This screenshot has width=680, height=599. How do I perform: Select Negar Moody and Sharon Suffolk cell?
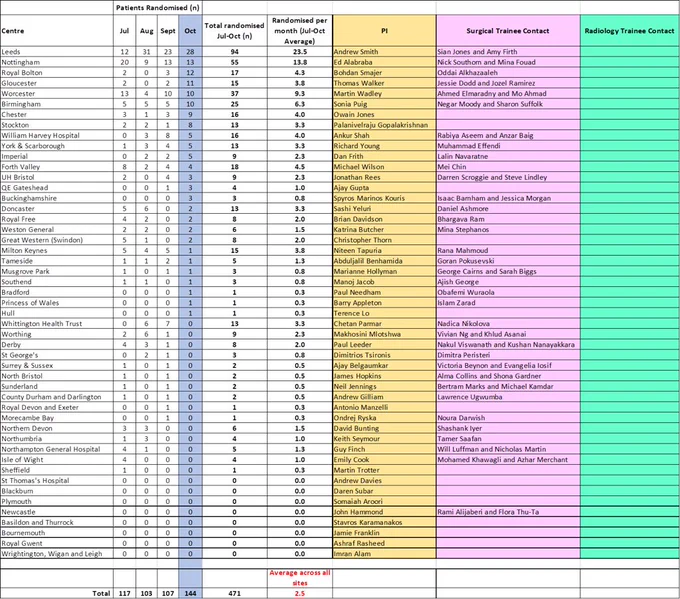tap(508, 104)
